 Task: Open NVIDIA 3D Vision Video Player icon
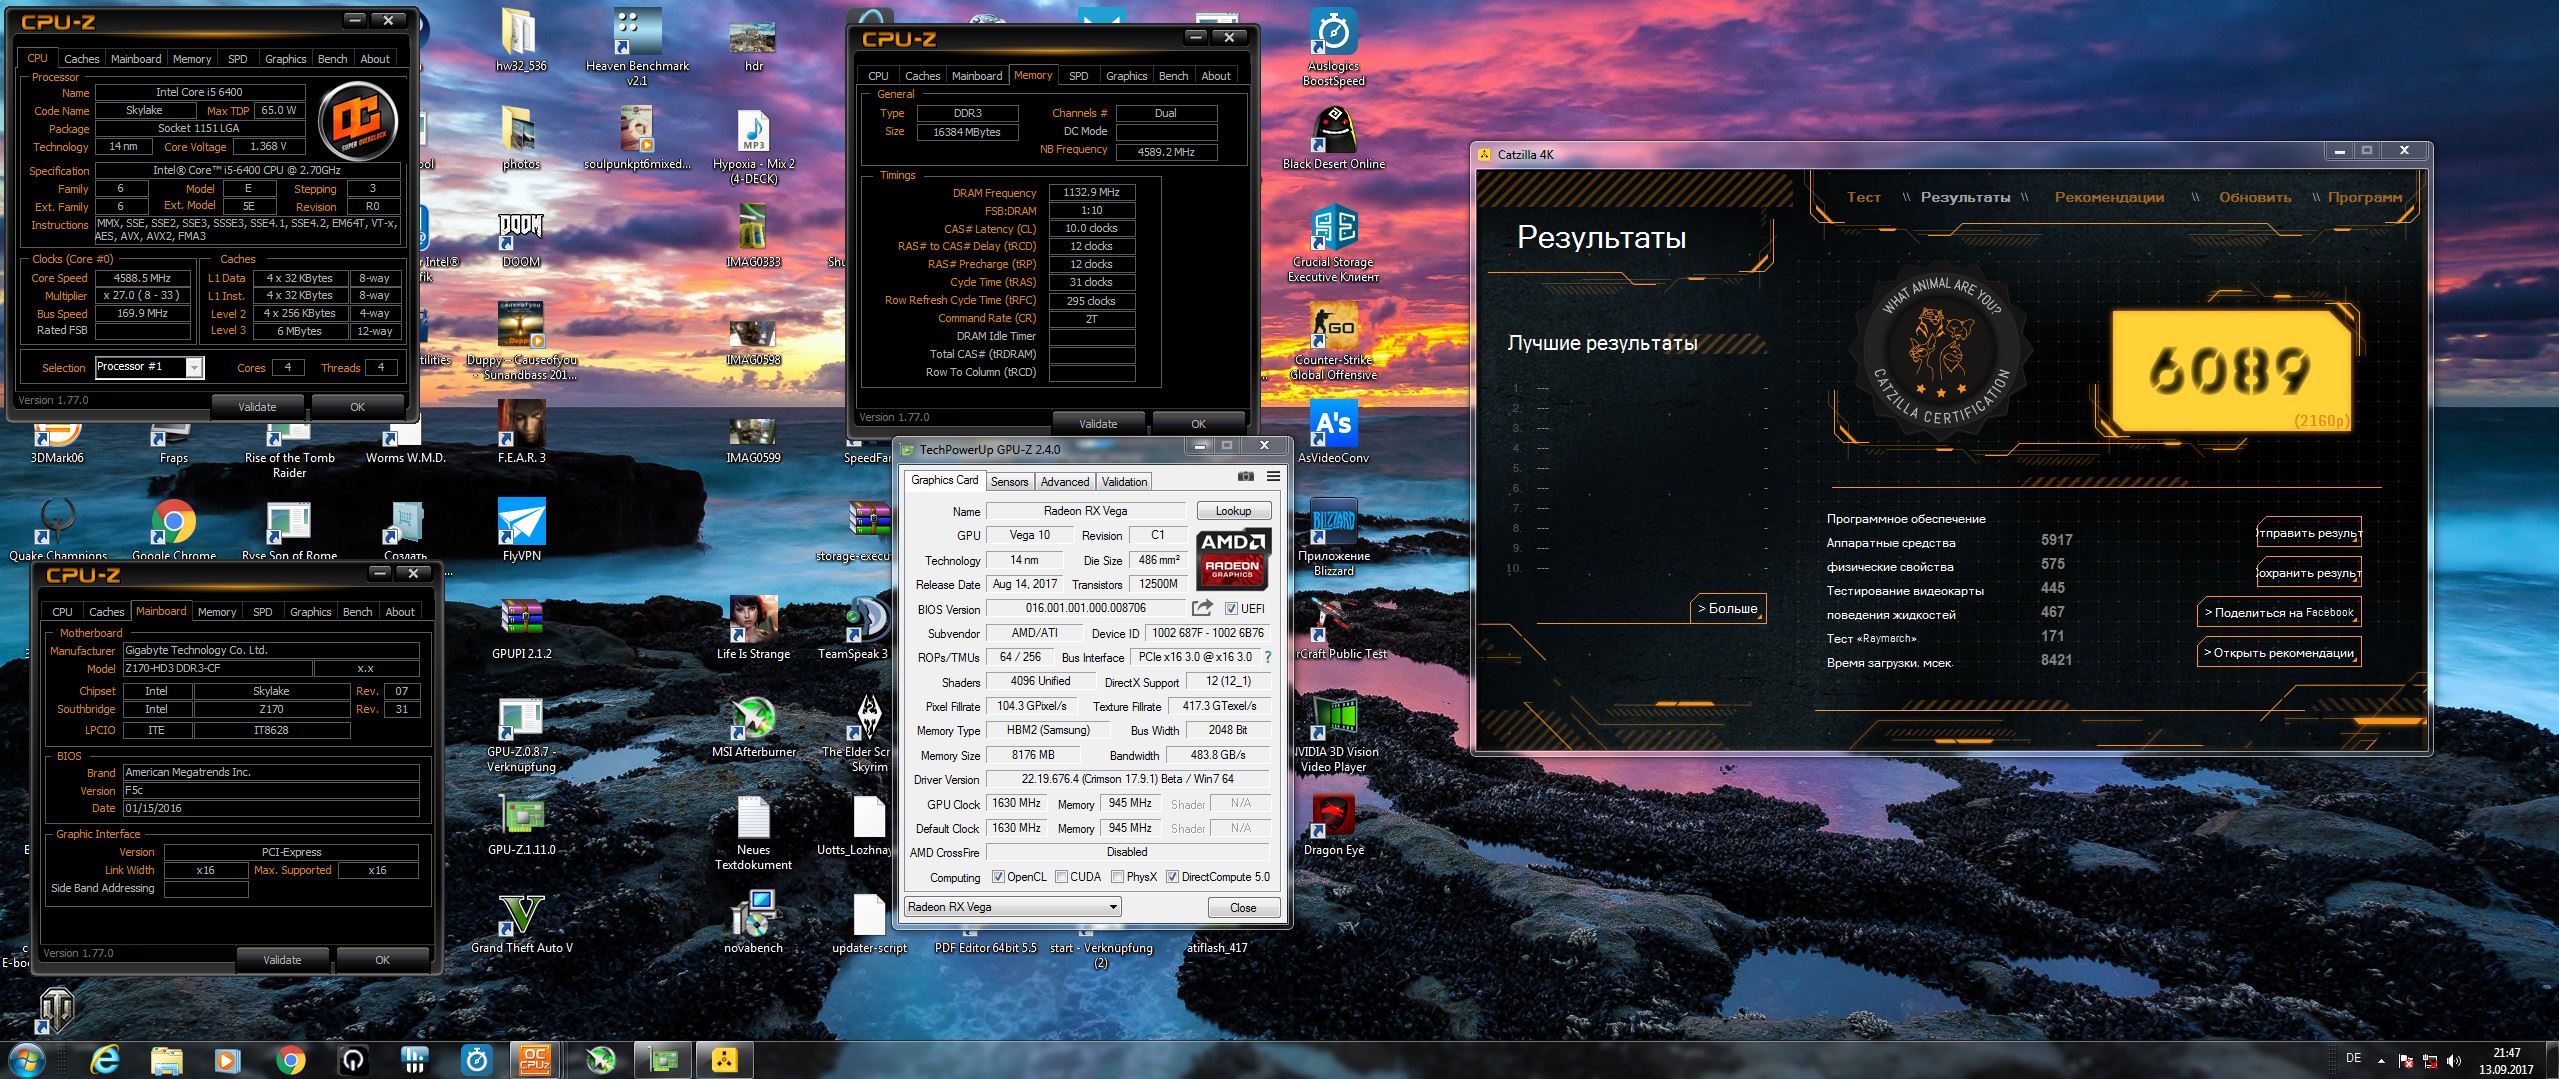(1335, 734)
